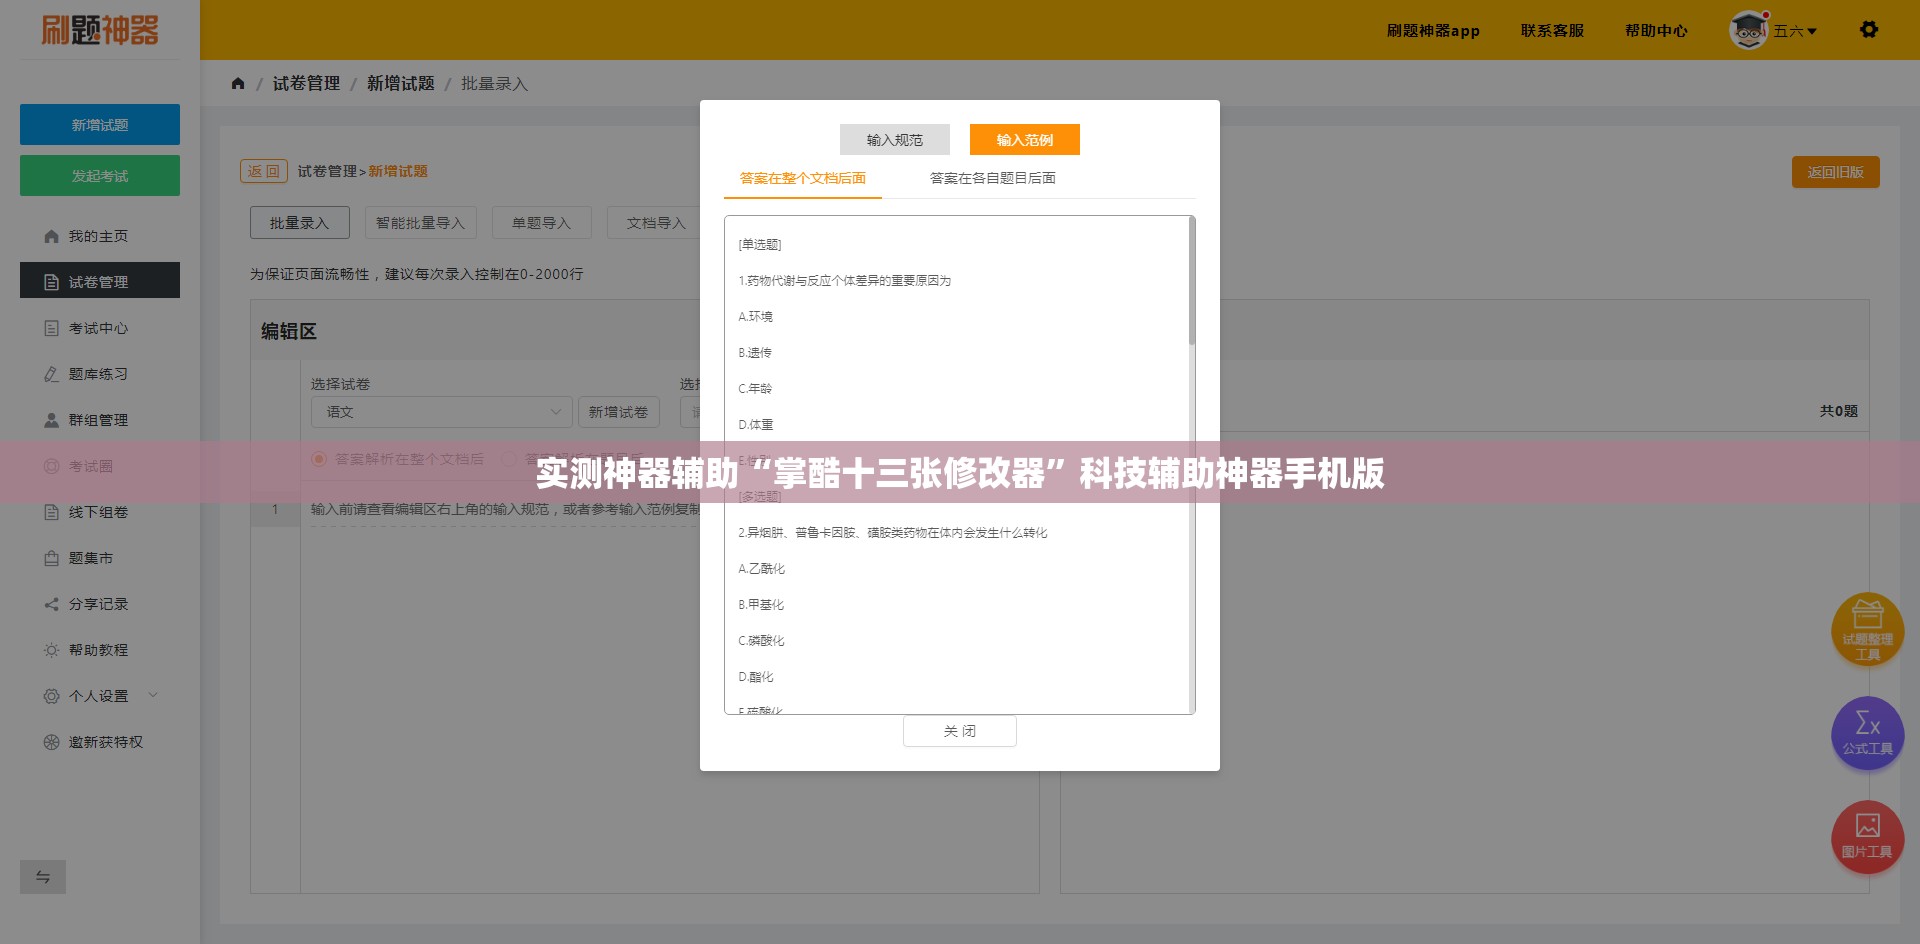Screen dimensions: 1920x944
Task: Click the D.酯化 example option
Action: (755, 677)
